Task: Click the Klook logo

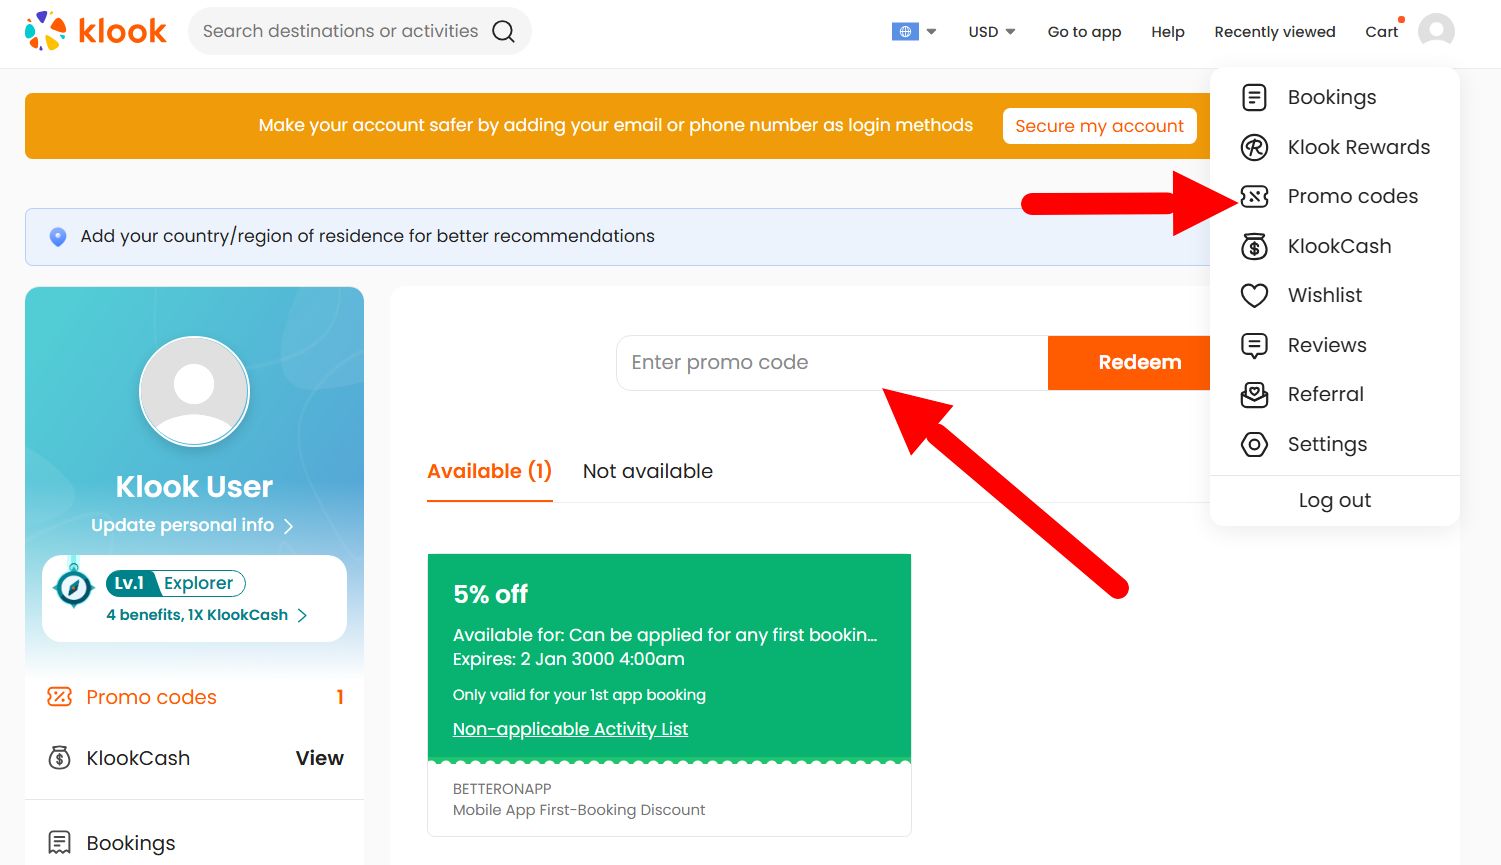Action: tap(95, 31)
